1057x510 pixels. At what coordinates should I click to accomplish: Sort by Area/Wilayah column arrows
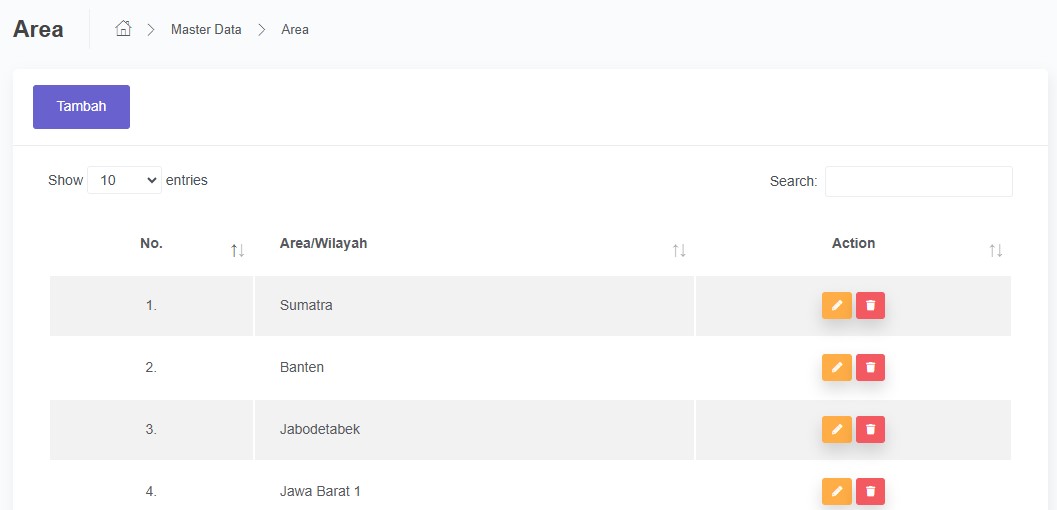[x=679, y=250]
